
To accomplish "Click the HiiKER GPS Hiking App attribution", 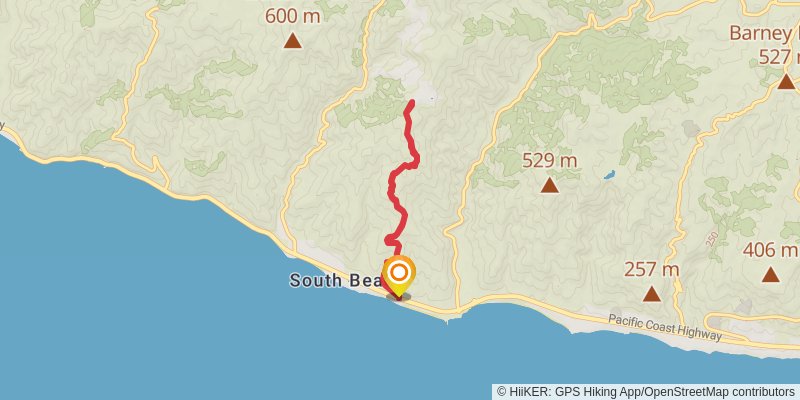I will click(569, 391).
